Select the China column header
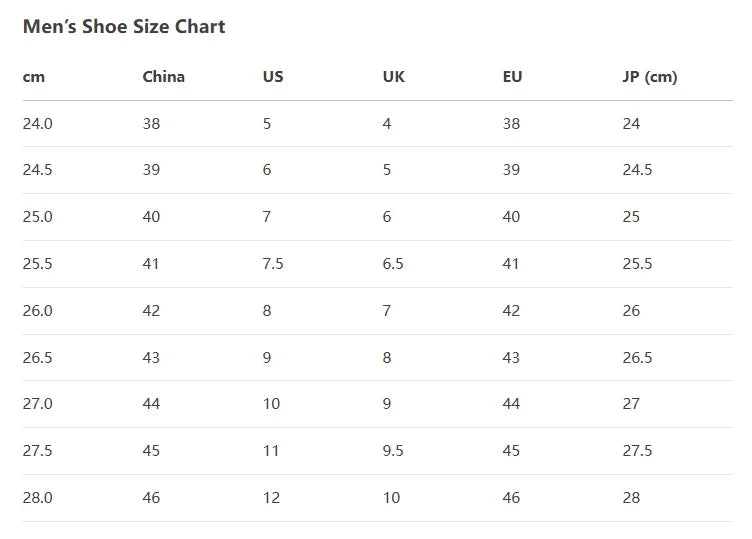752x539 pixels. coord(164,77)
